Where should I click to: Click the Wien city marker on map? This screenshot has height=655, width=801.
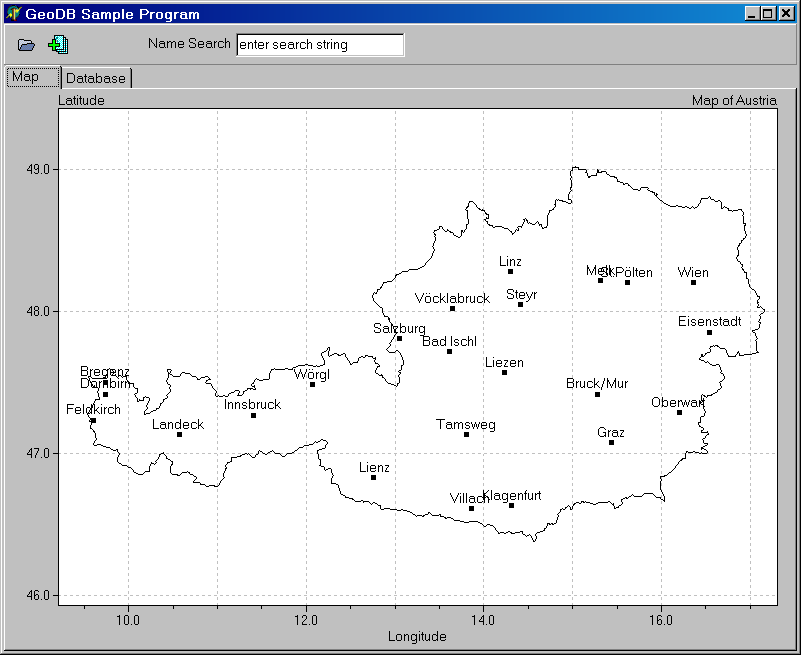tap(693, 282)
